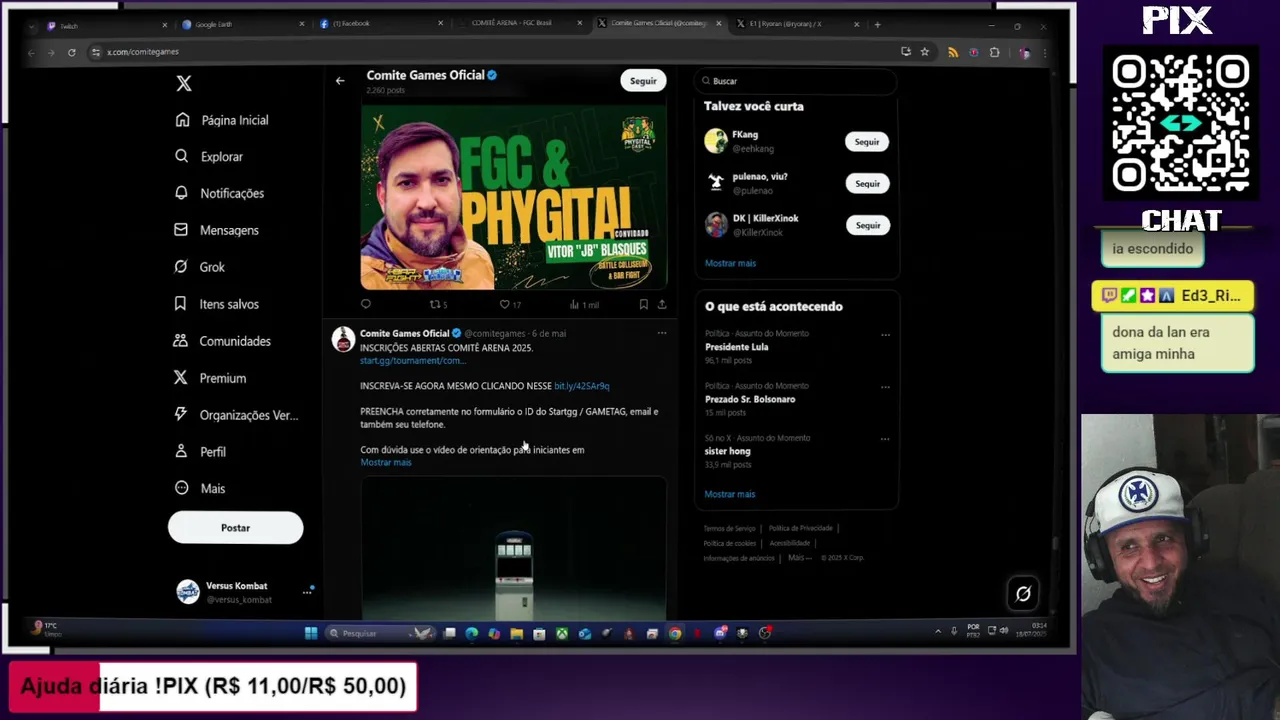Click the Buscar search field
1280x720 pixels.
795,81
